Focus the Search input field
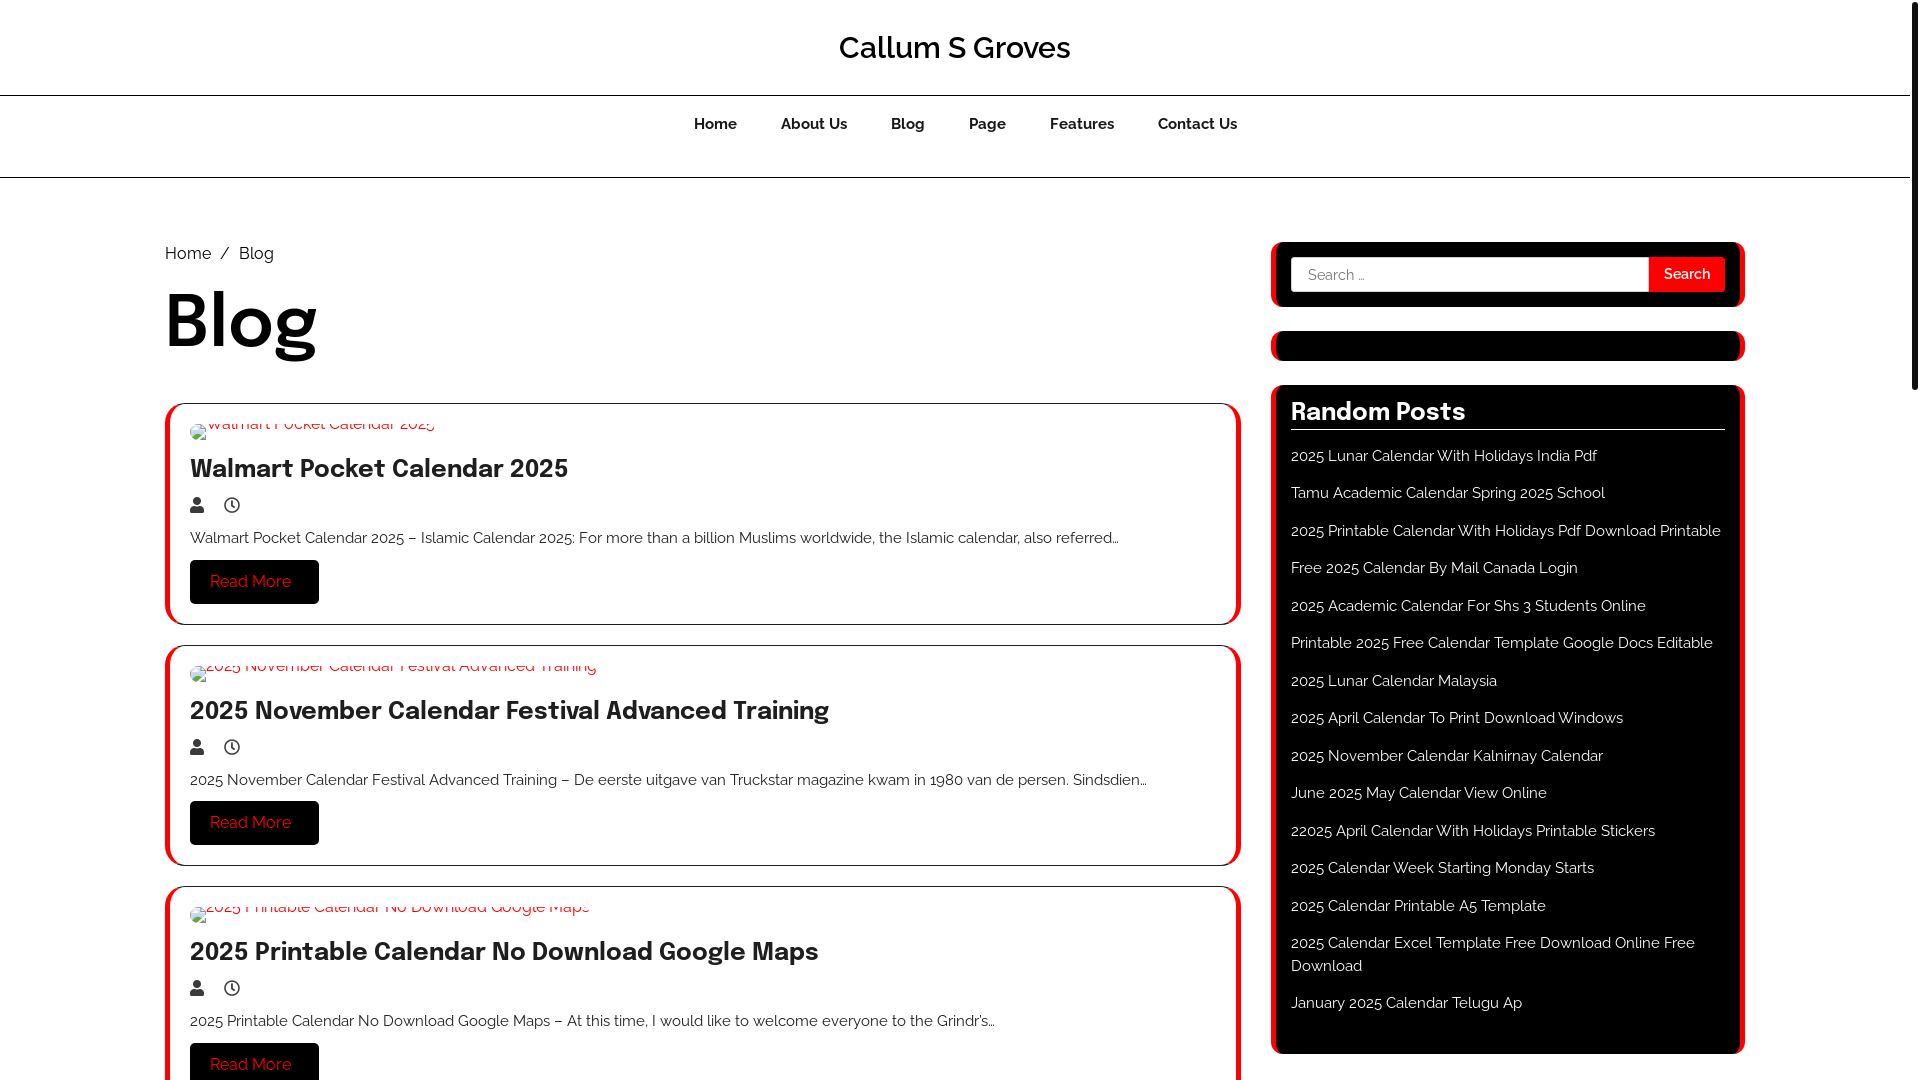The height and width of the screenshot is (1080, 1920). (1469, 274)
